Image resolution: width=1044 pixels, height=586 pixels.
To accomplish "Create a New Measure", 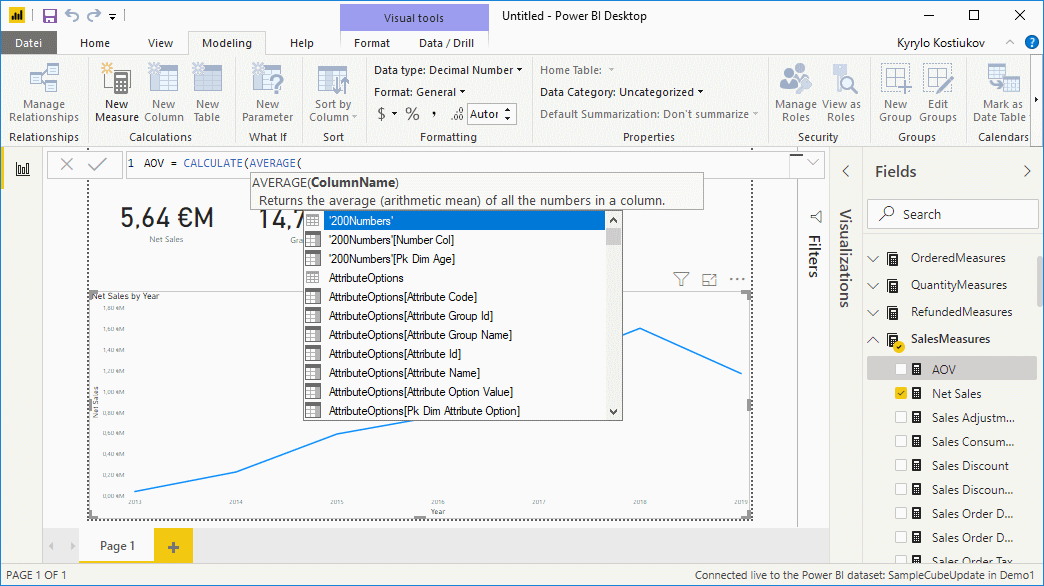I will (117, 93).
